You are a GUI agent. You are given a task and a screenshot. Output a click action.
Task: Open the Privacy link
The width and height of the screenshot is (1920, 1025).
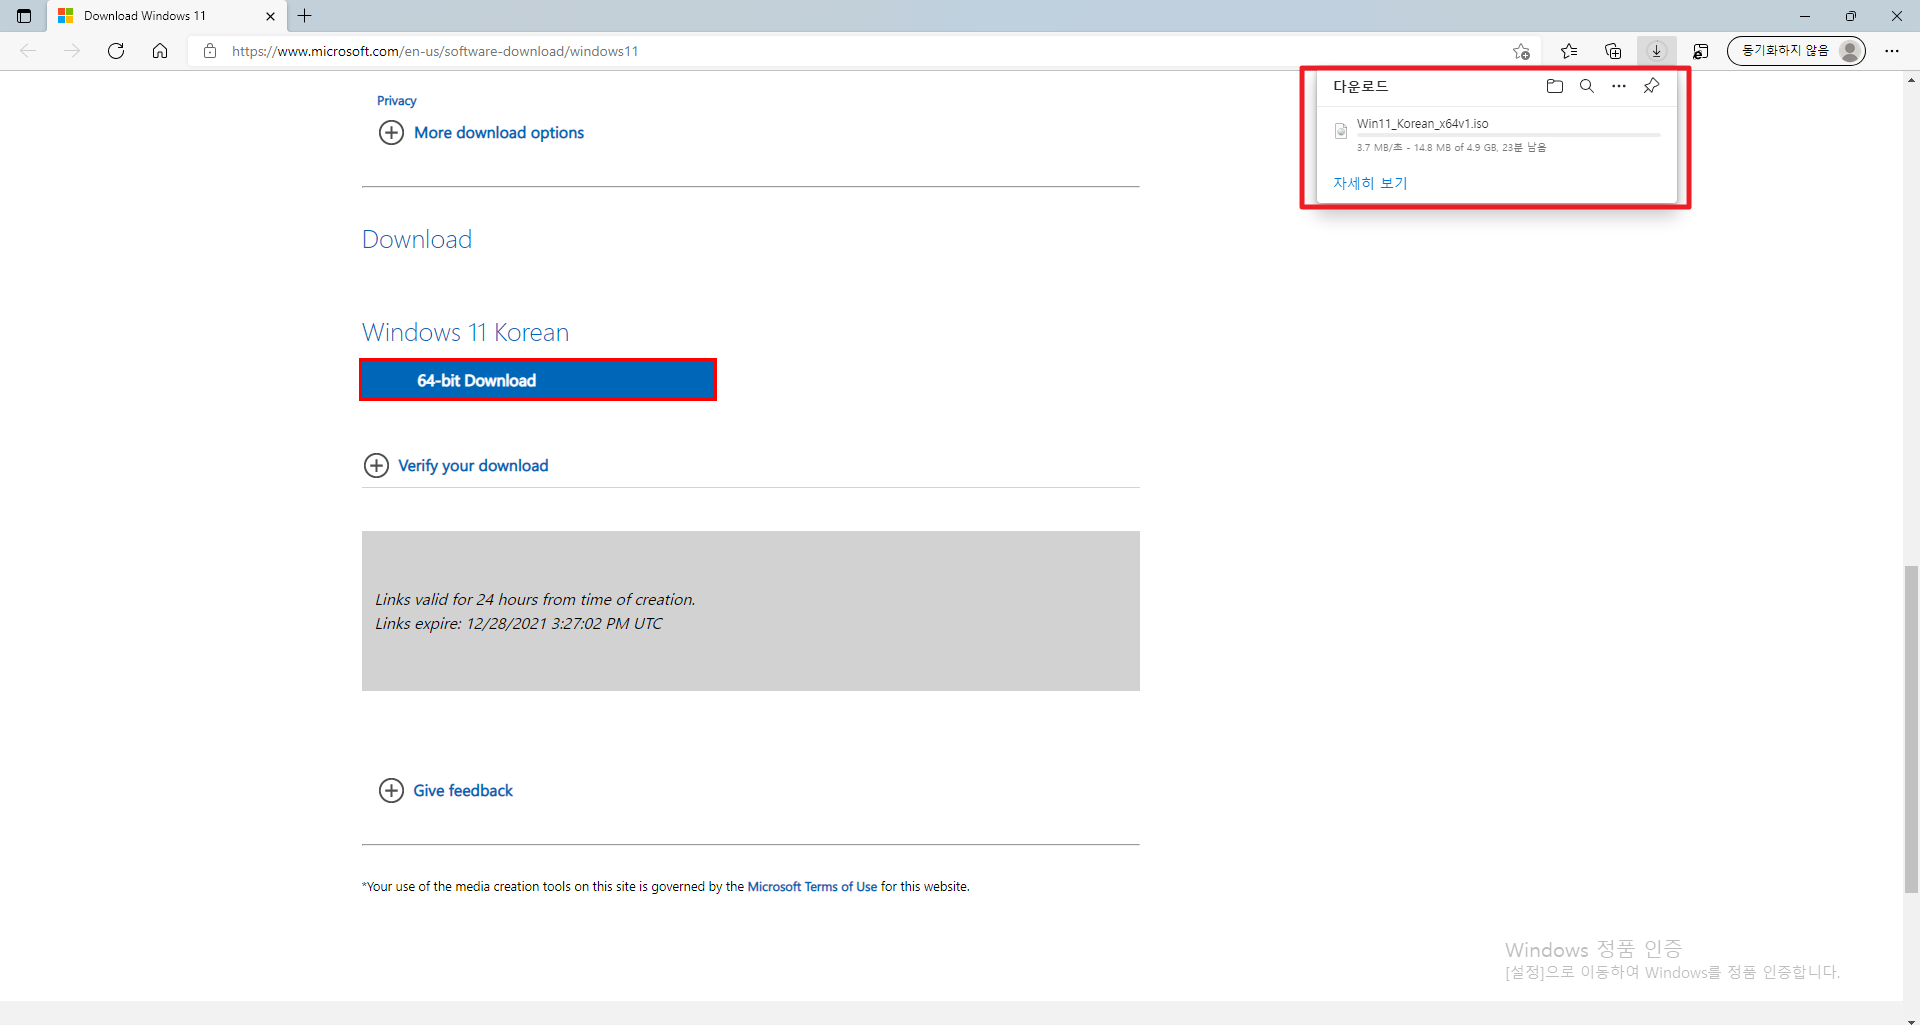click(396, 101)
